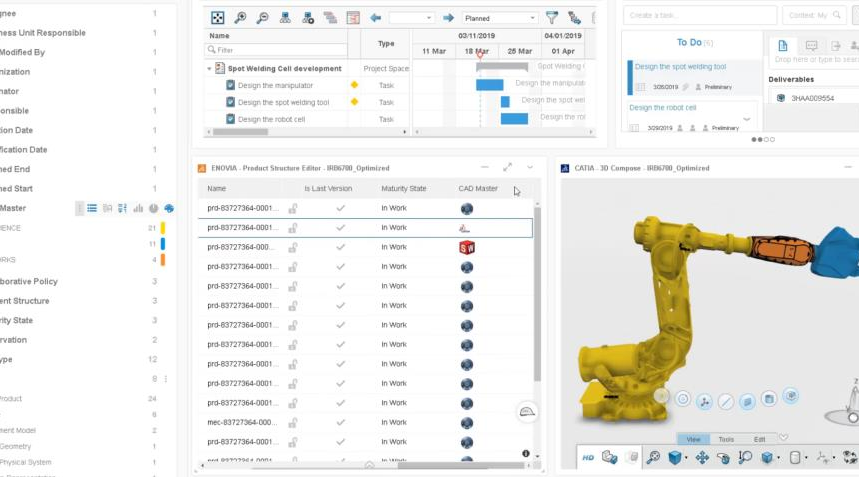Collapse the Spot Welding Cell development tree node
This screenshot has width=859, height=477.
coord(209,69)
